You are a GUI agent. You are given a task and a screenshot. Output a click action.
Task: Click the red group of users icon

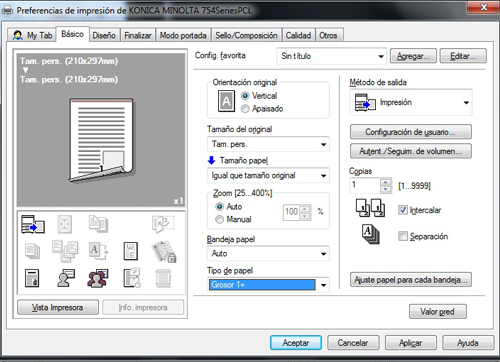[97, 278]
